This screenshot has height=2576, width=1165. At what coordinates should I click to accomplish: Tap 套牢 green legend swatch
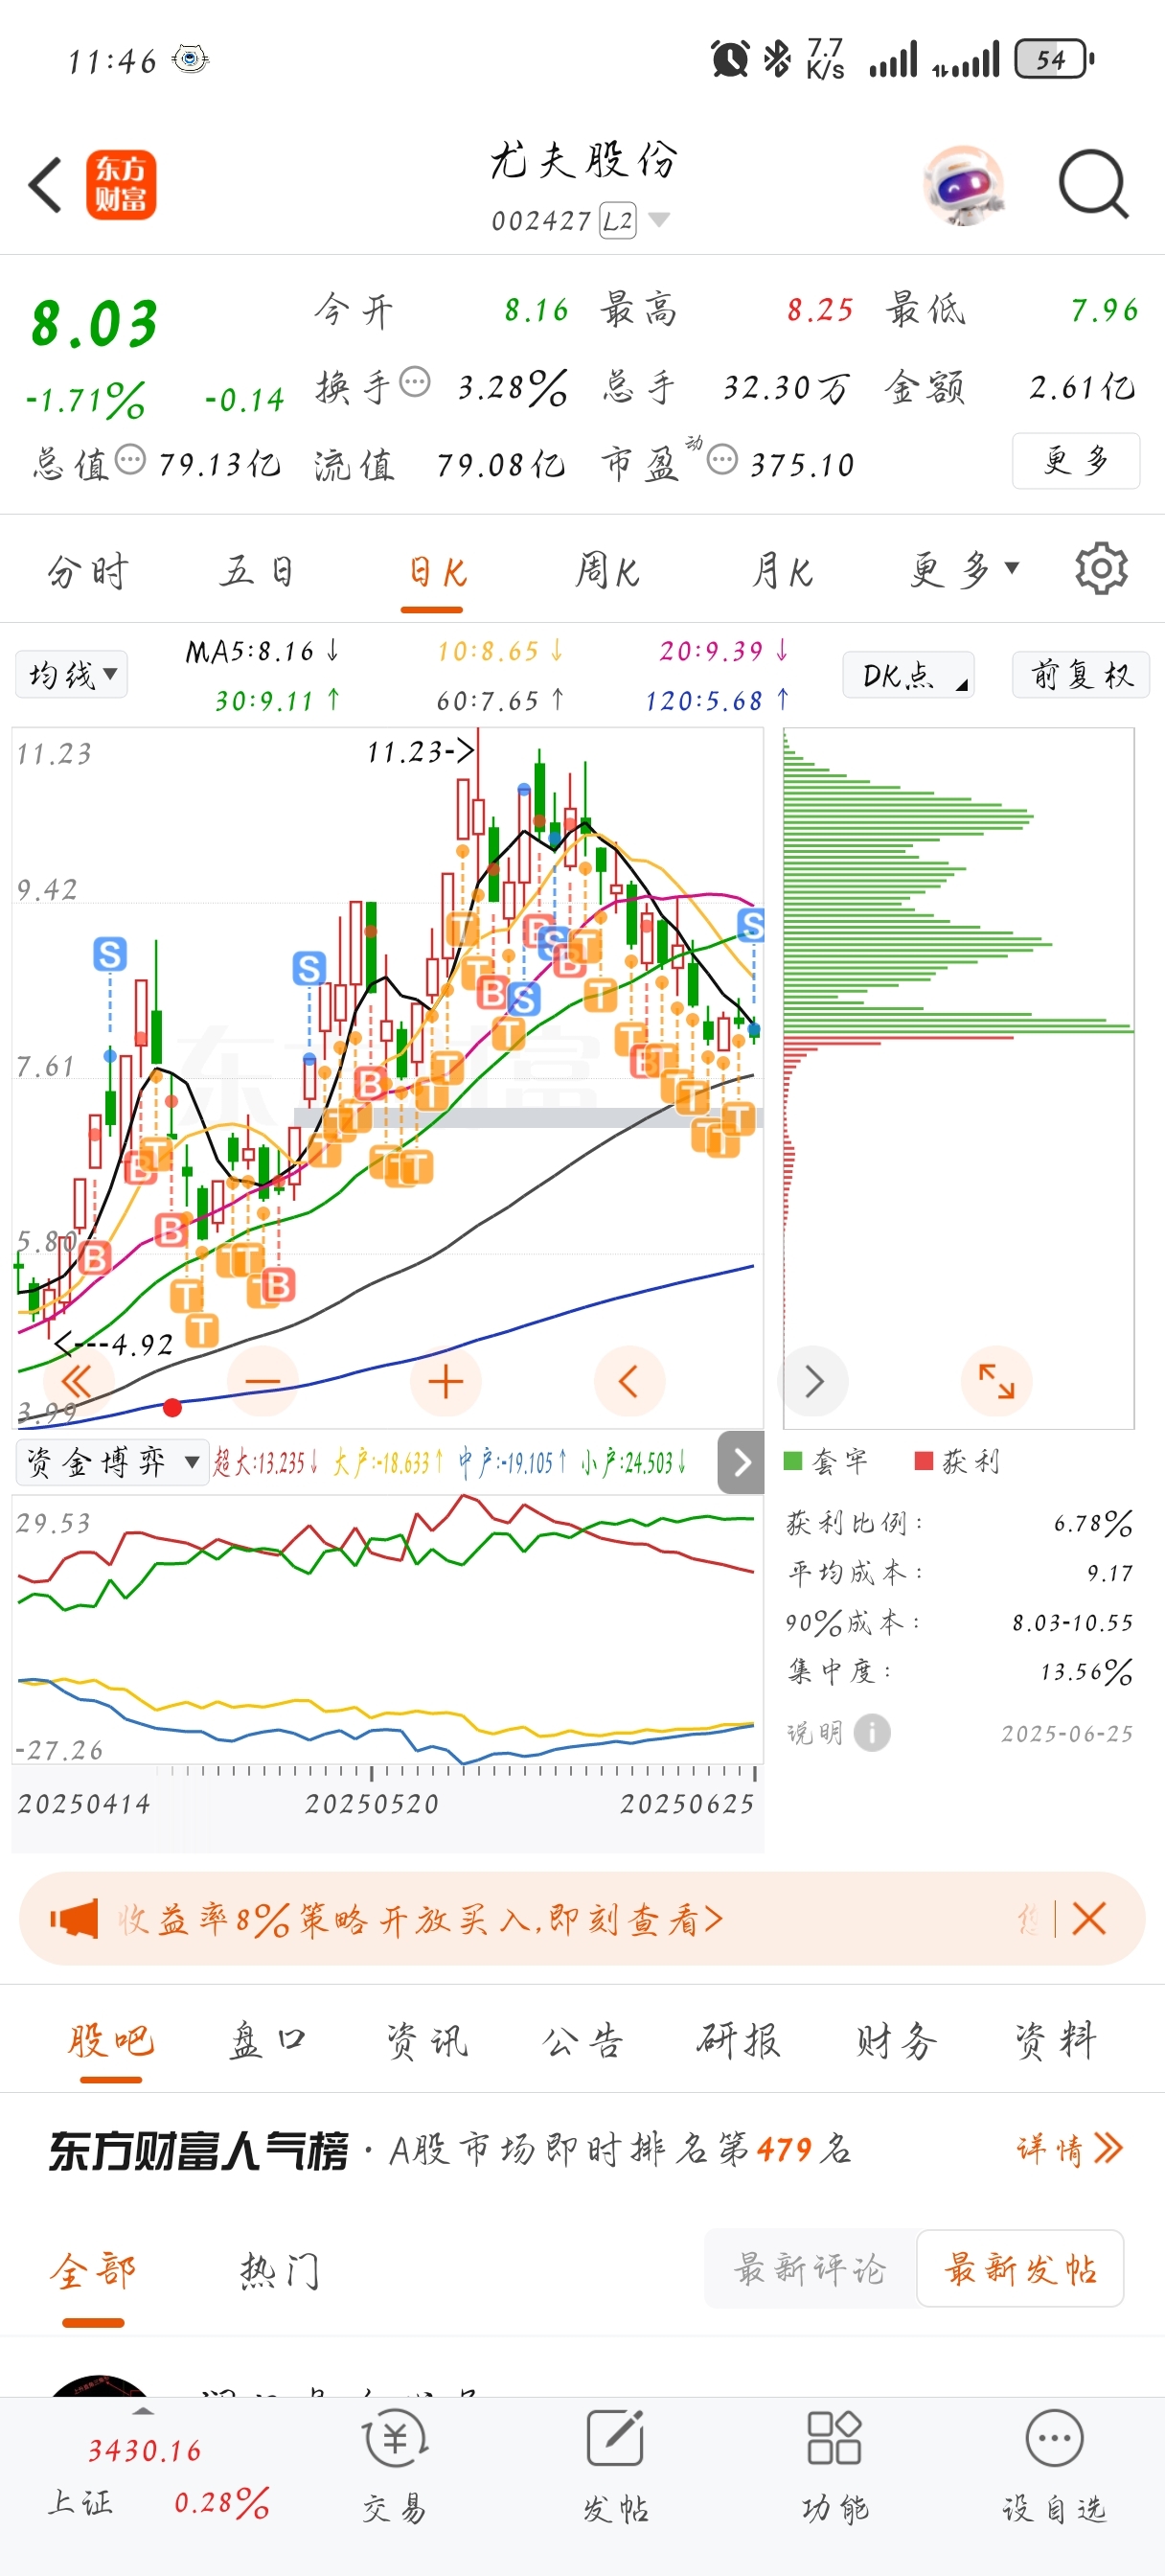point(793,1461)
